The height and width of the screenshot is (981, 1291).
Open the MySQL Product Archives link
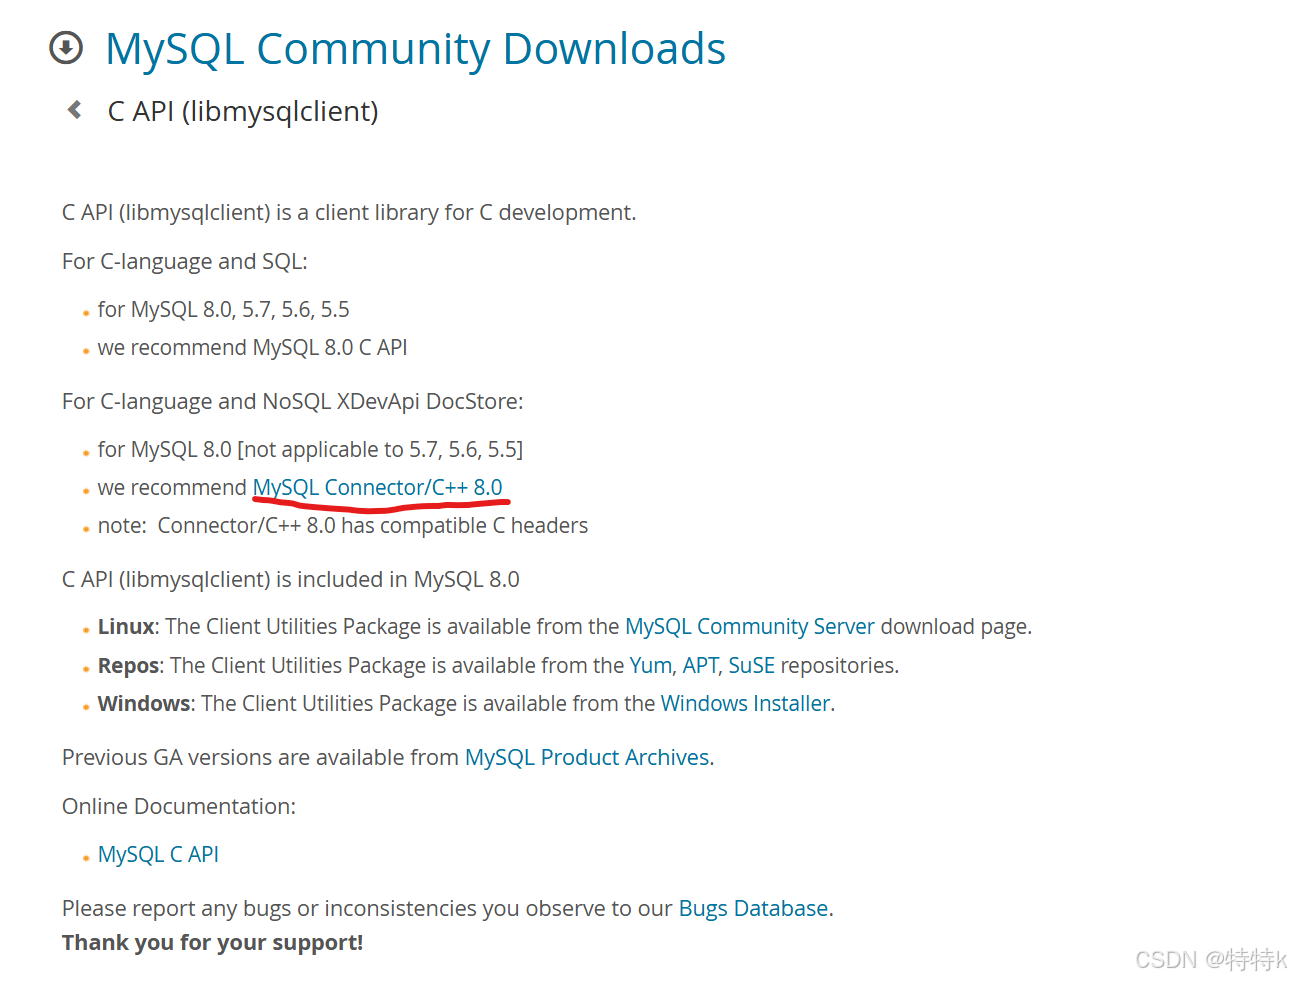pyautogui.click(x=587, y=757)
